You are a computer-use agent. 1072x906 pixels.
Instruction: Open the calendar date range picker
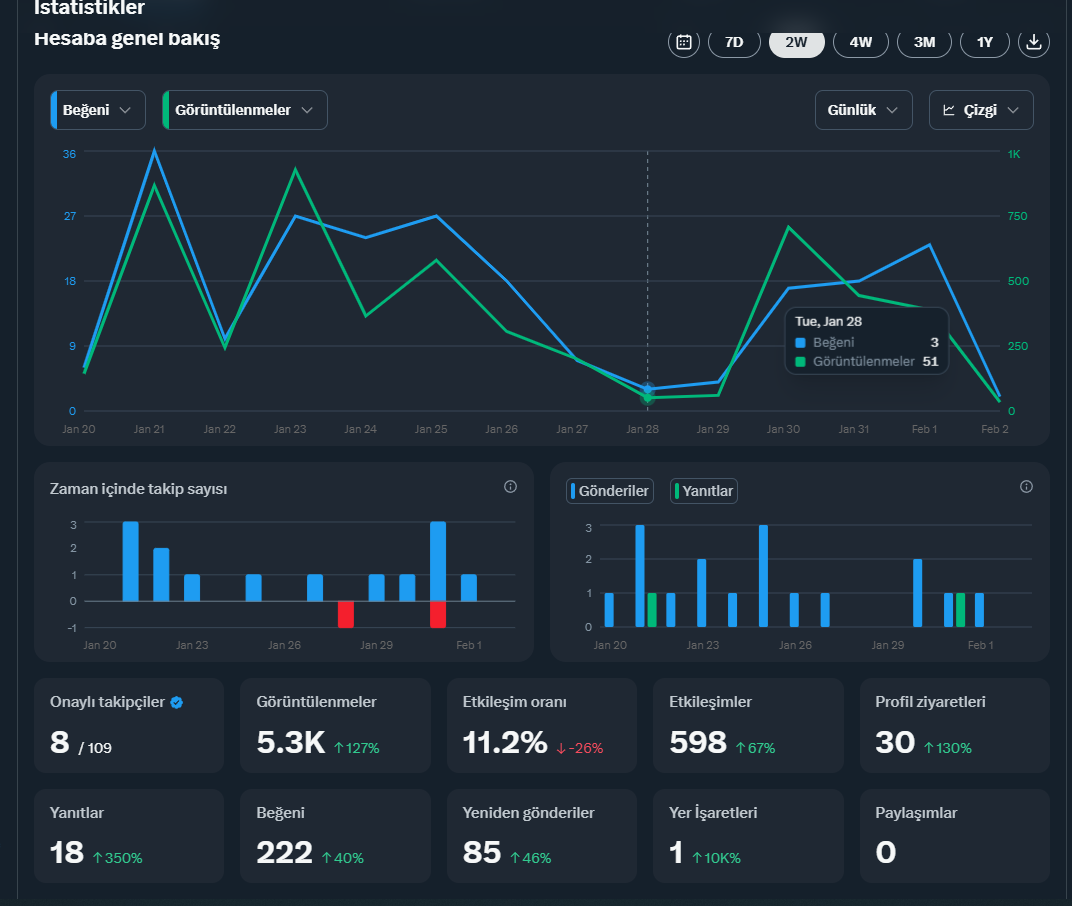click(684, 42)
